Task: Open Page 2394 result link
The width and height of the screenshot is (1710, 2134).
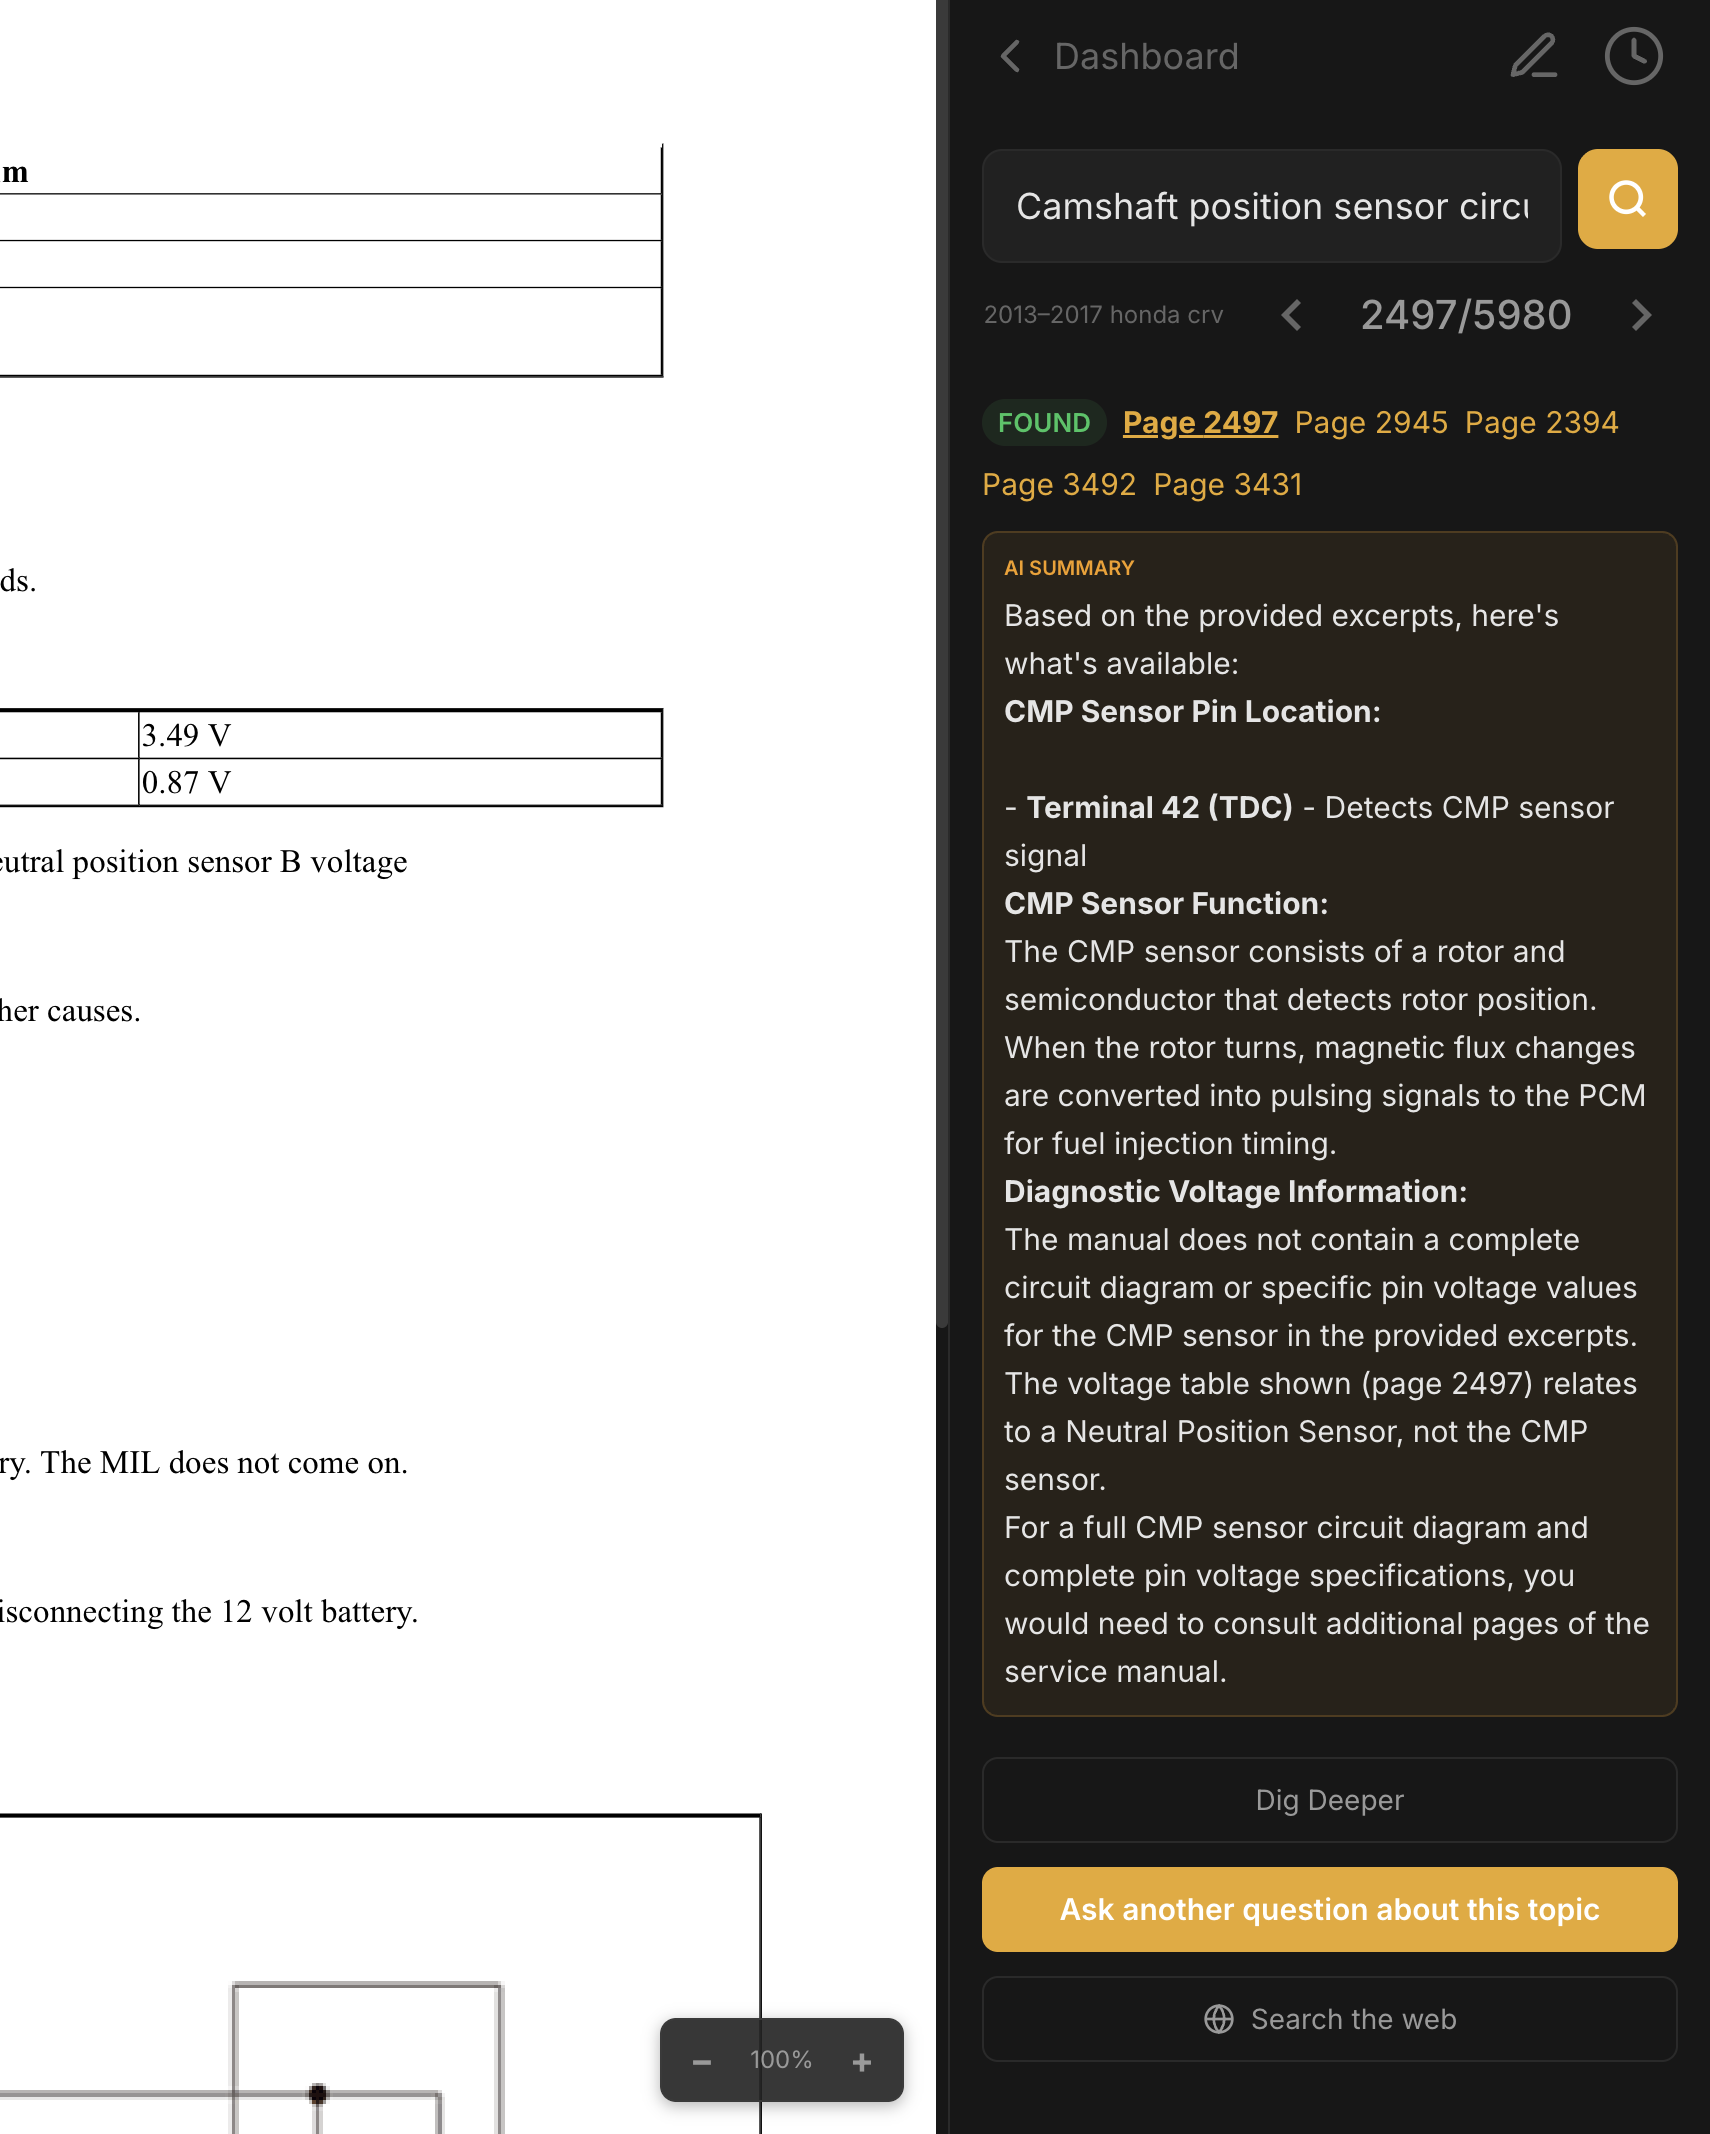Action: pyautogui.click(x=1541, y=423)
